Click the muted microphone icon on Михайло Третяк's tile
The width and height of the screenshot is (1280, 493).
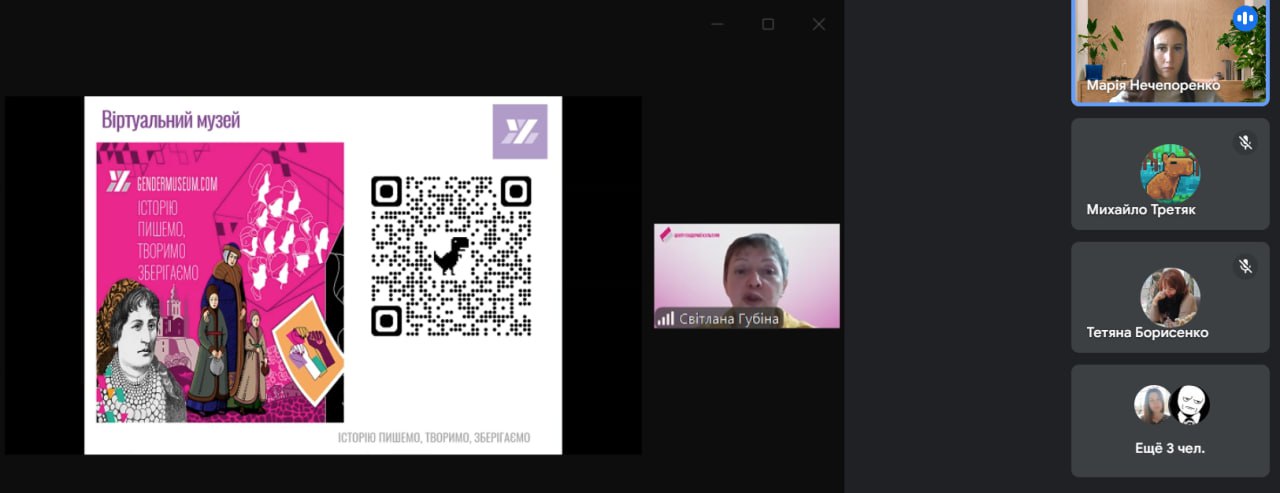coord(1245,143)
